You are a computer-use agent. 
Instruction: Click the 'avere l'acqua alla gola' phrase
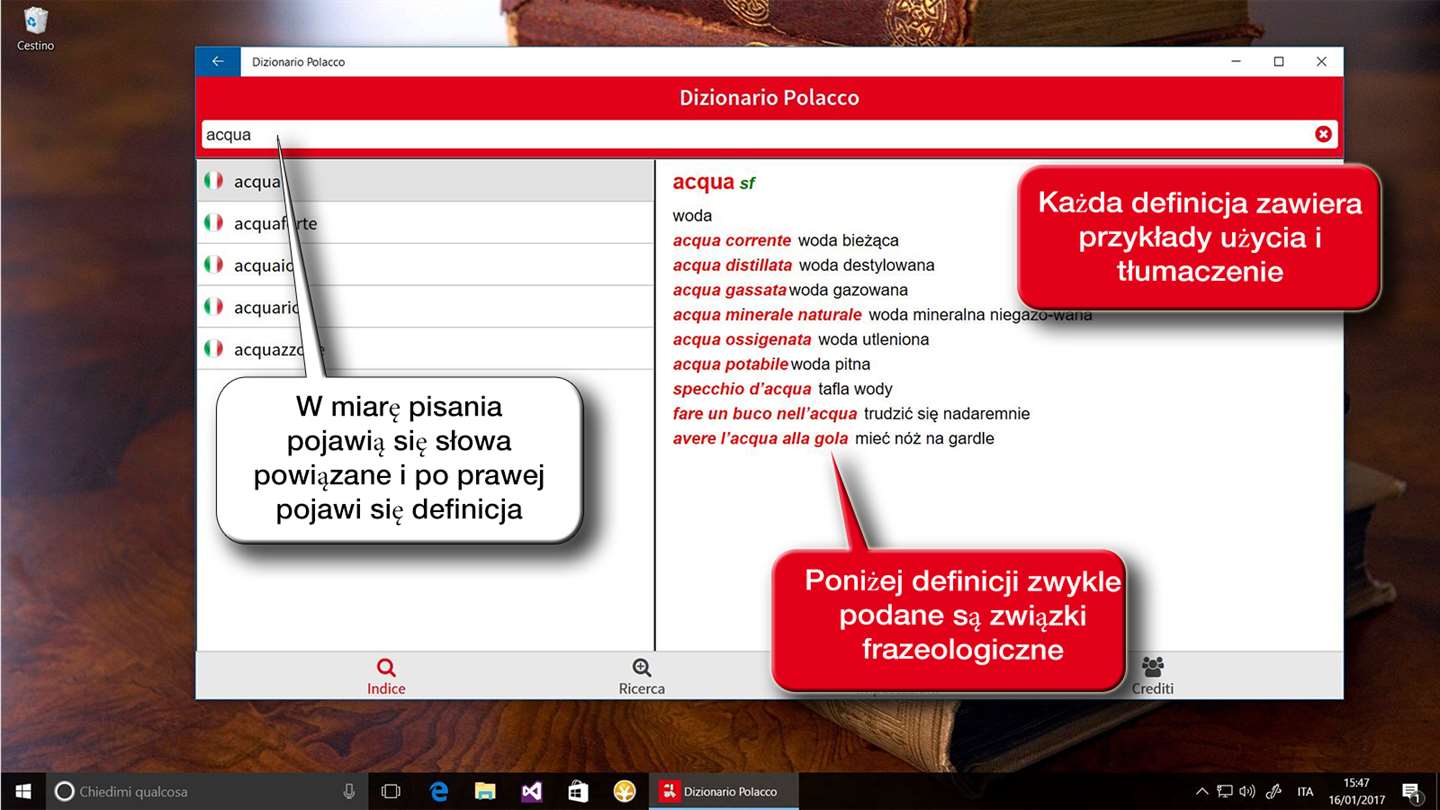click(x=760, y=438)
